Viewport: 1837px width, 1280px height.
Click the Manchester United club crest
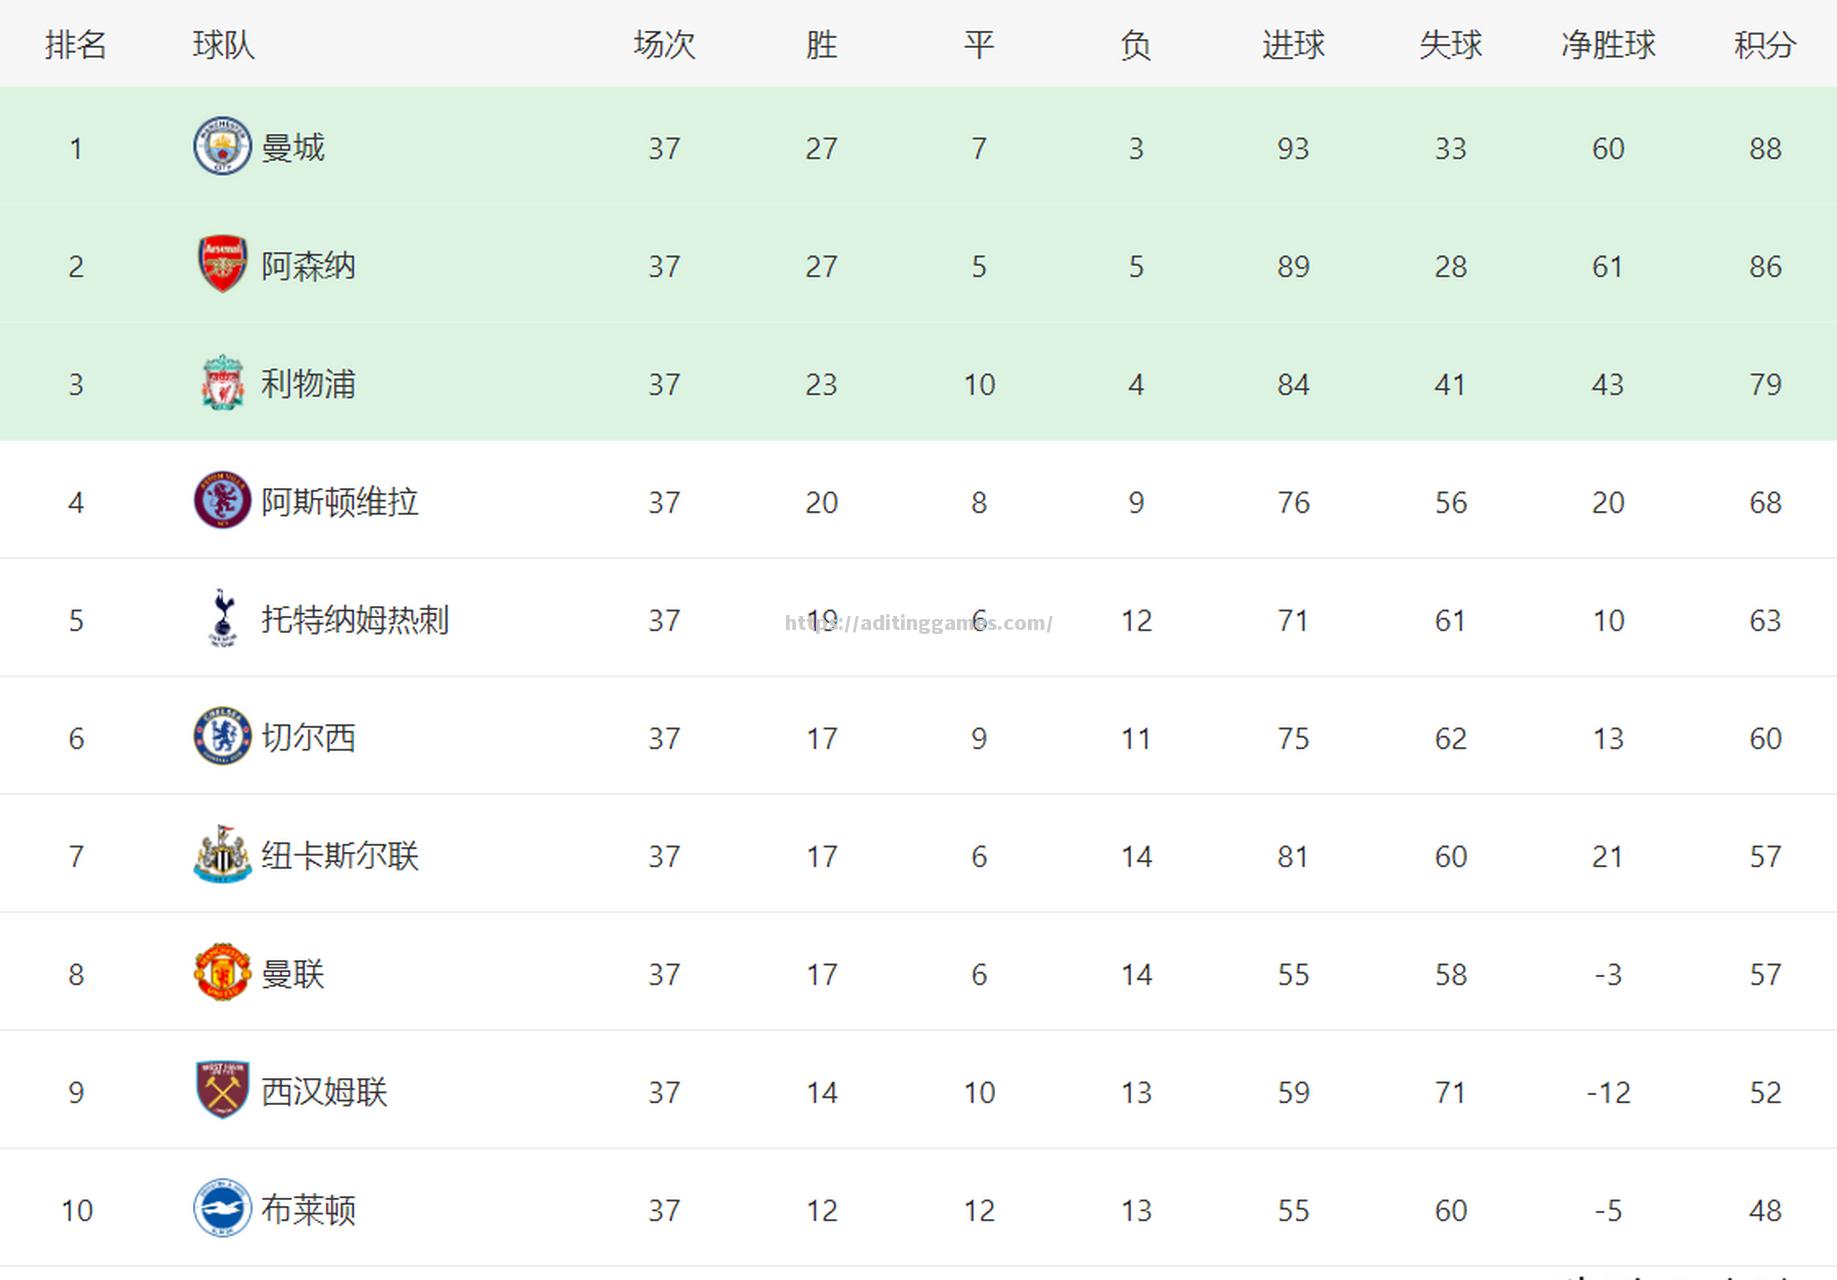(x=222, y=972)
